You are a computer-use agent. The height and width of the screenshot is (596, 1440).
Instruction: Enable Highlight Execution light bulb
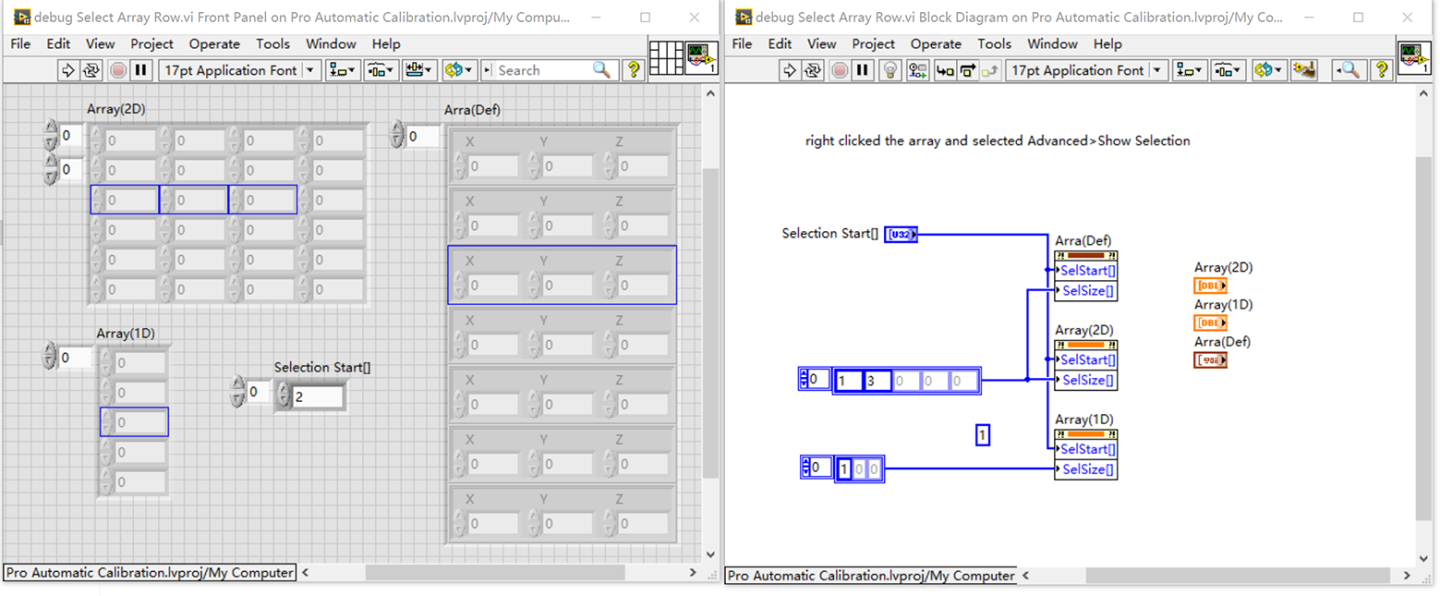(891, 70)
